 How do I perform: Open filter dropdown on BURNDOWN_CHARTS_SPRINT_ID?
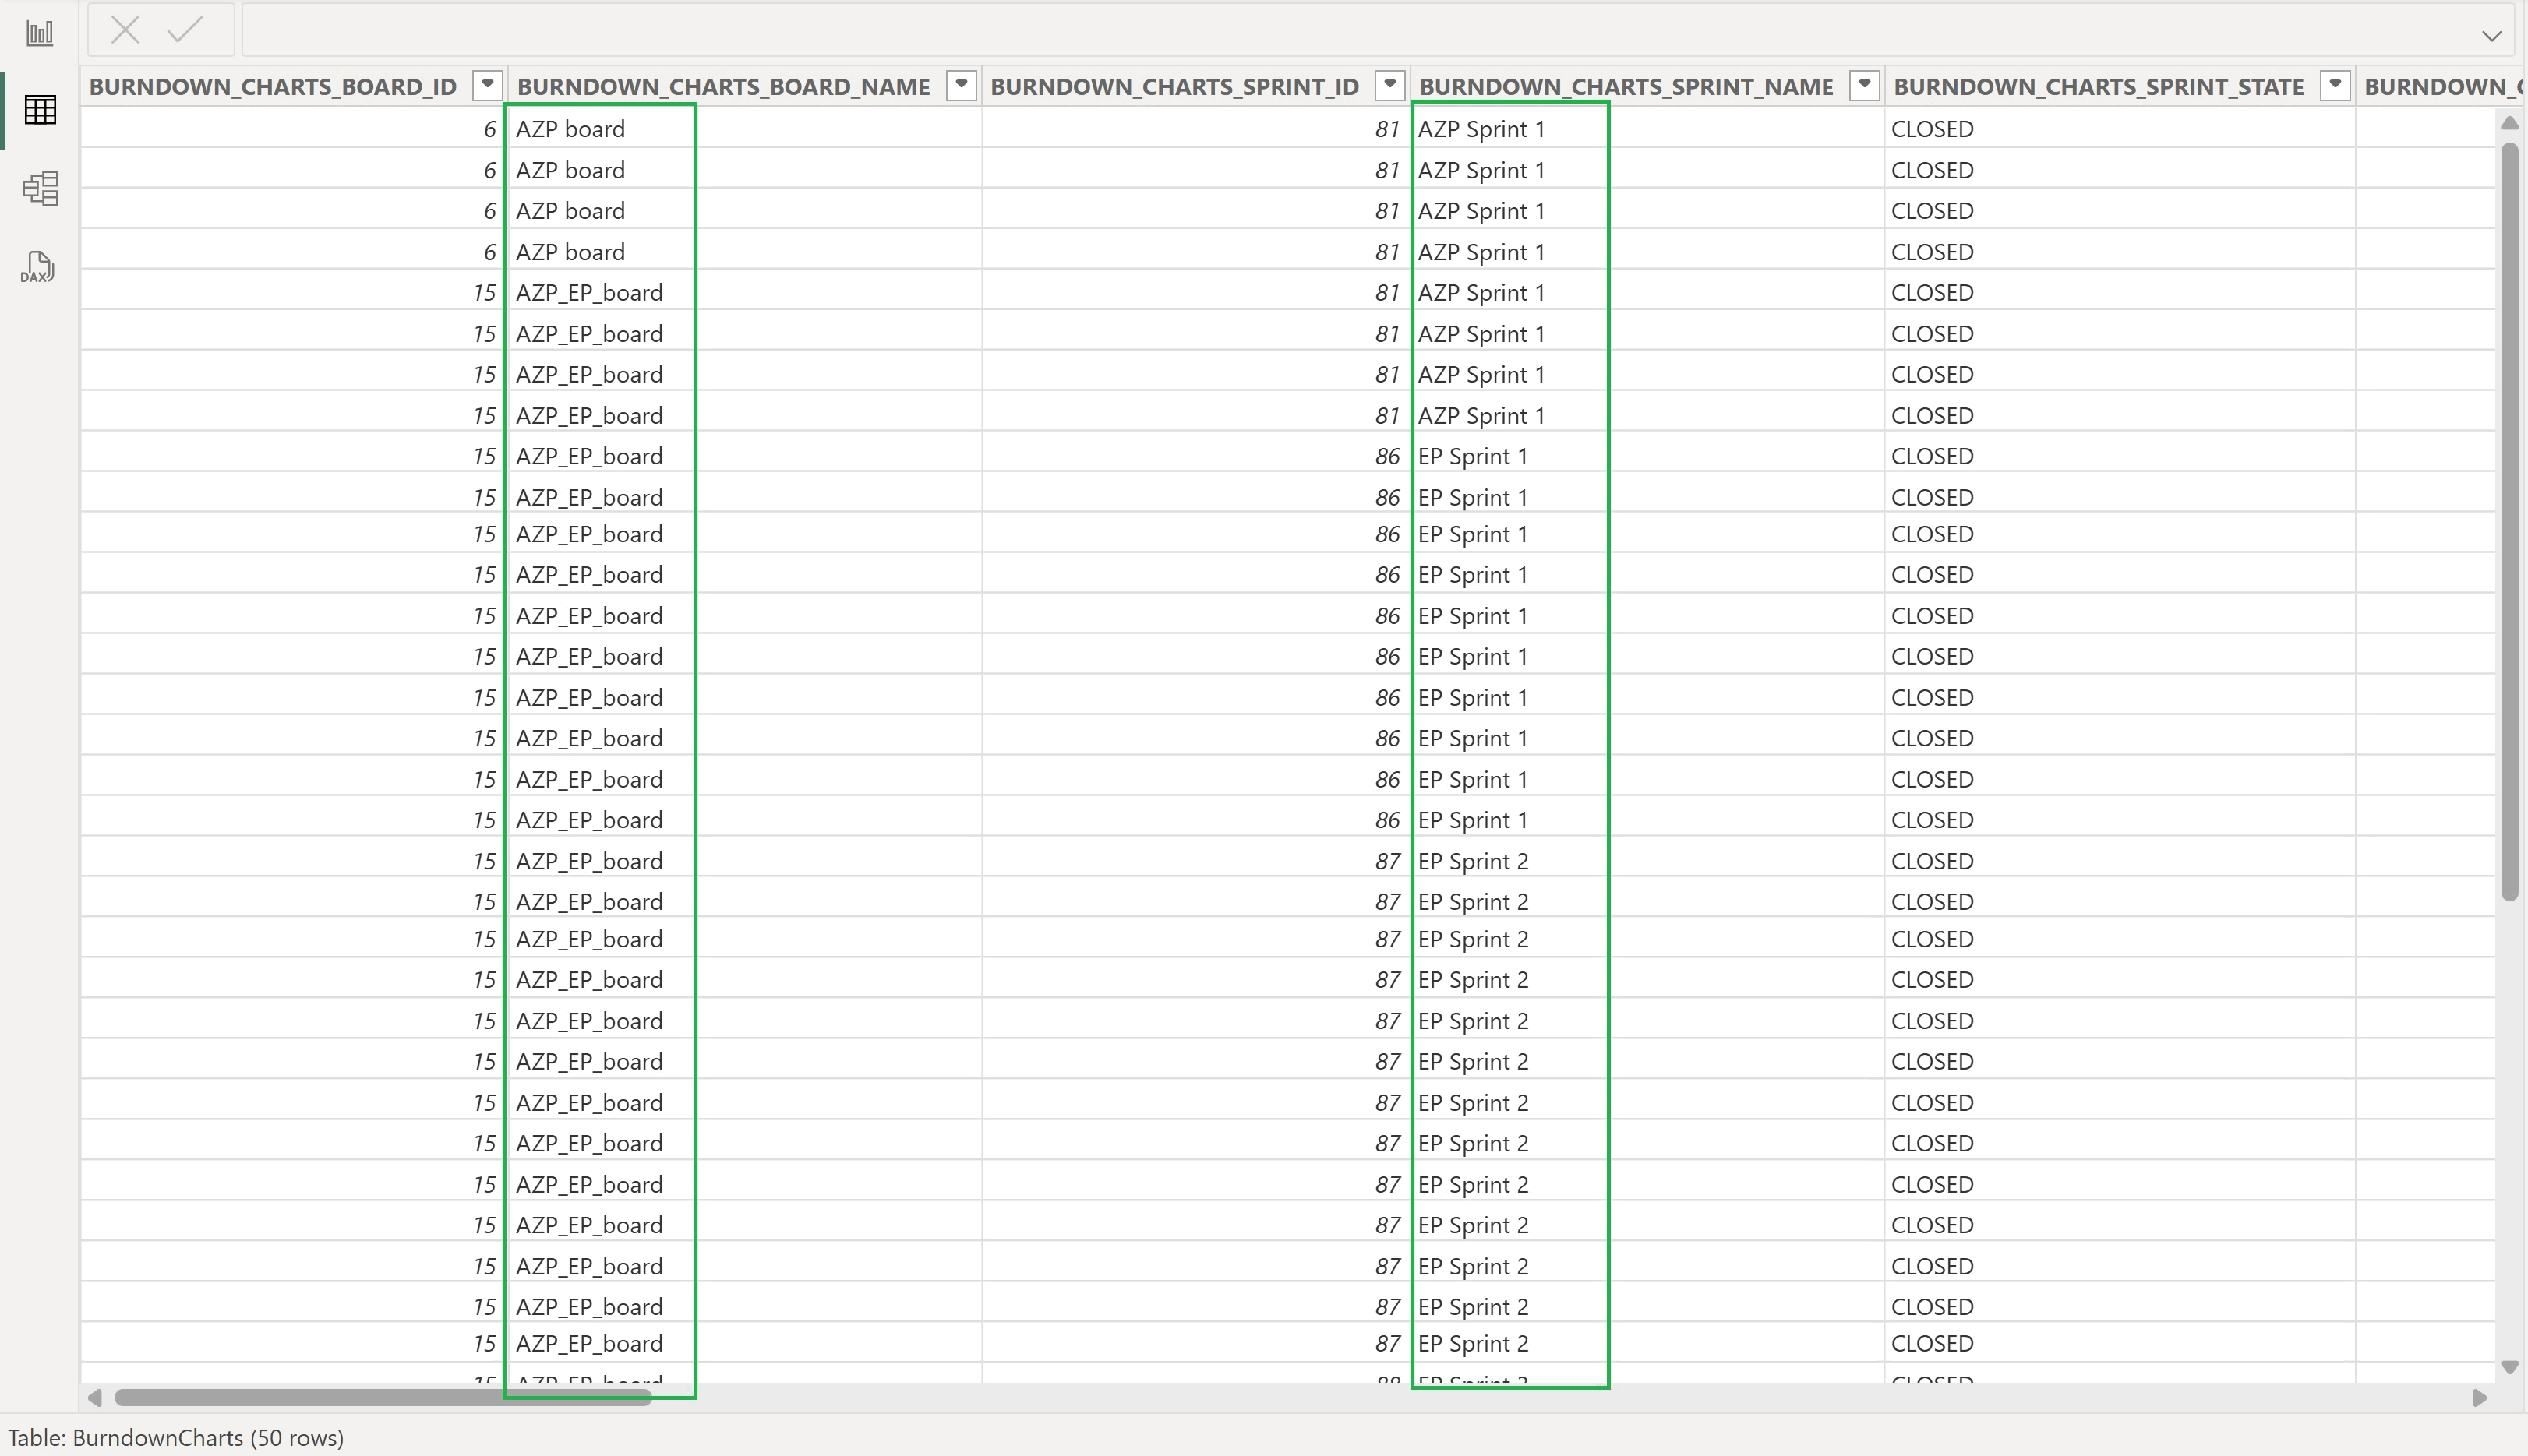tap(1389, 85)
